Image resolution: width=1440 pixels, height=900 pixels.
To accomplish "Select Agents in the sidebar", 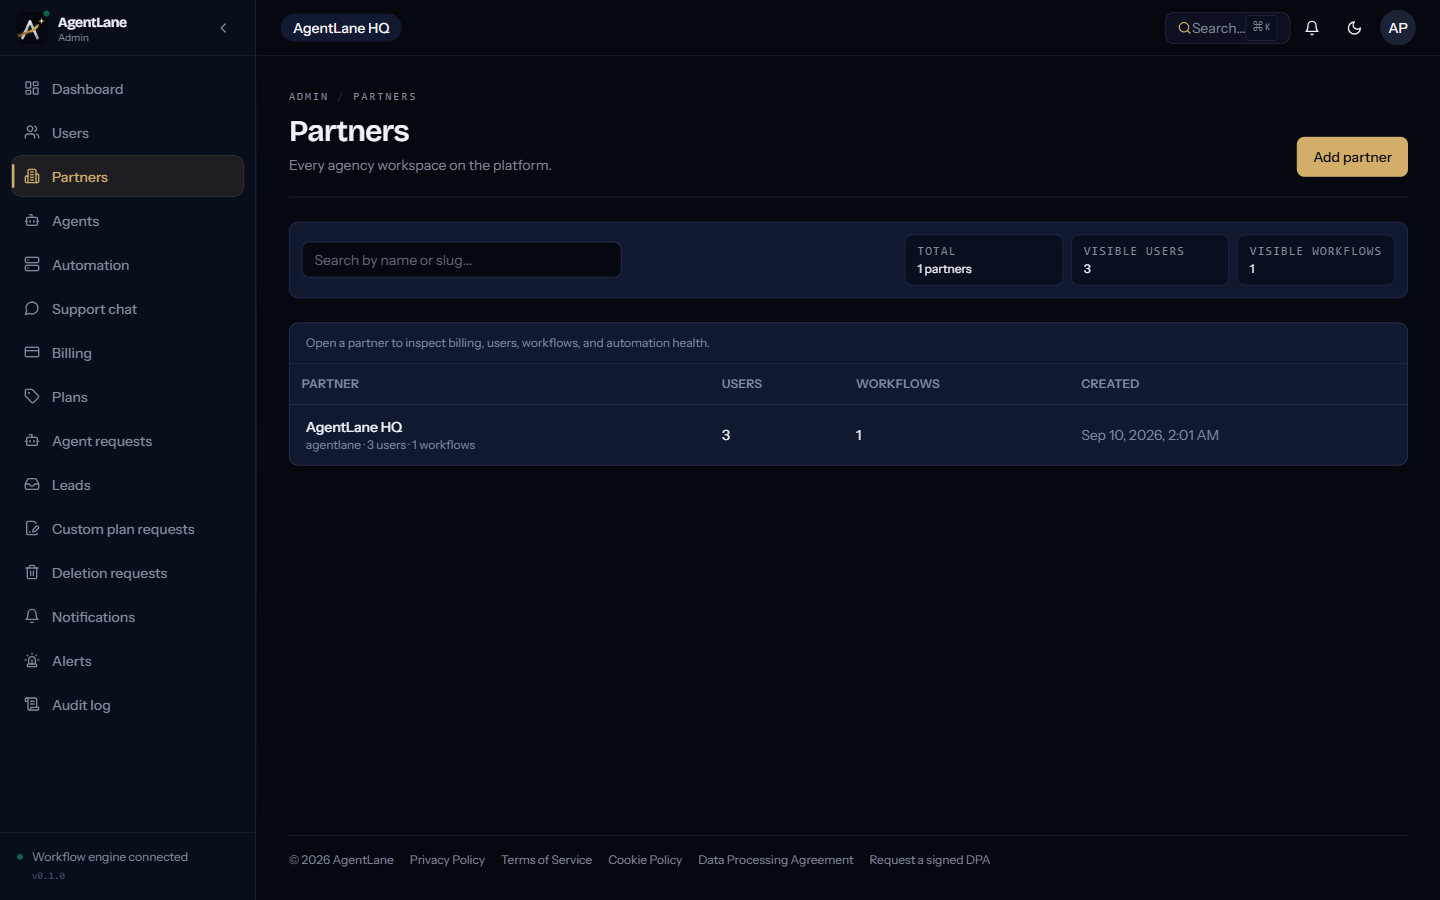I will (128, 221).
